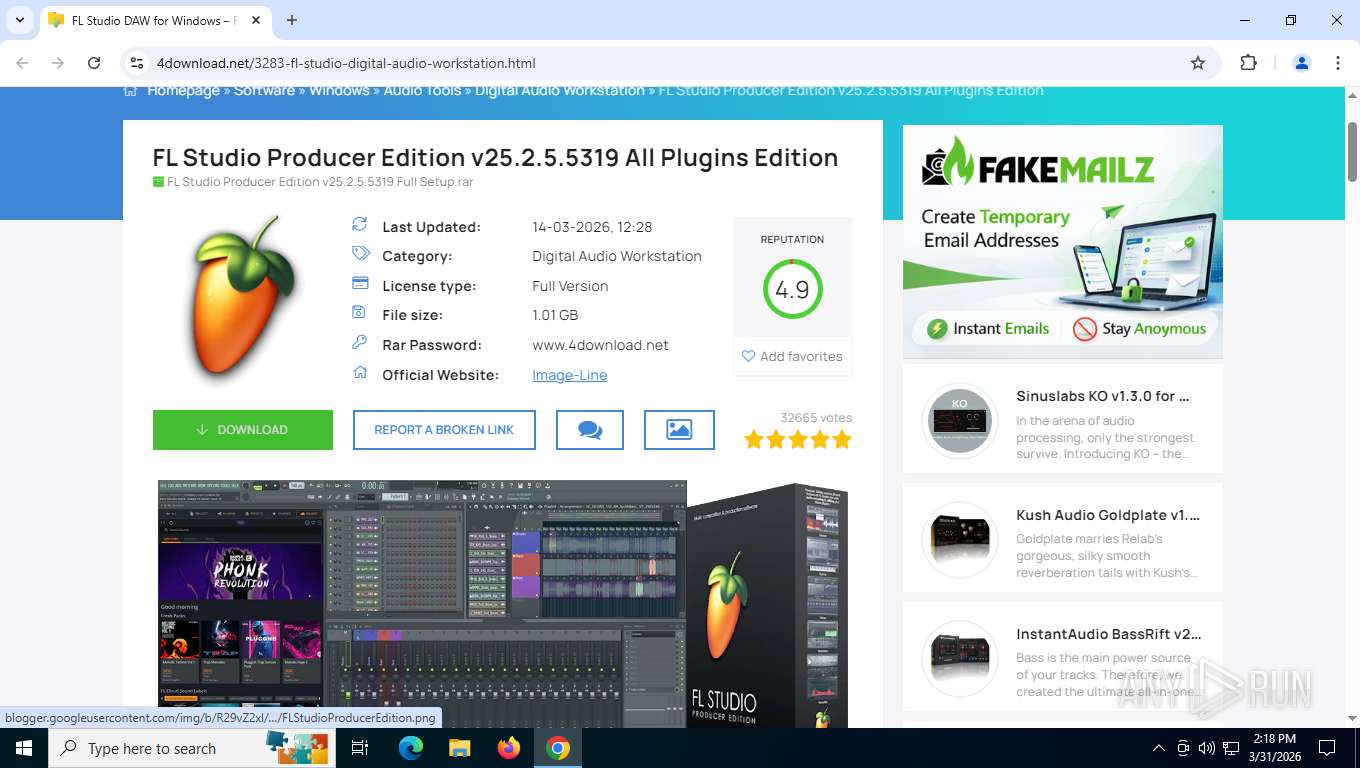Open the Extensions puzzle icon
Image resolution: width=1360 pixels, height=768 pixels.
point(1248,63)
